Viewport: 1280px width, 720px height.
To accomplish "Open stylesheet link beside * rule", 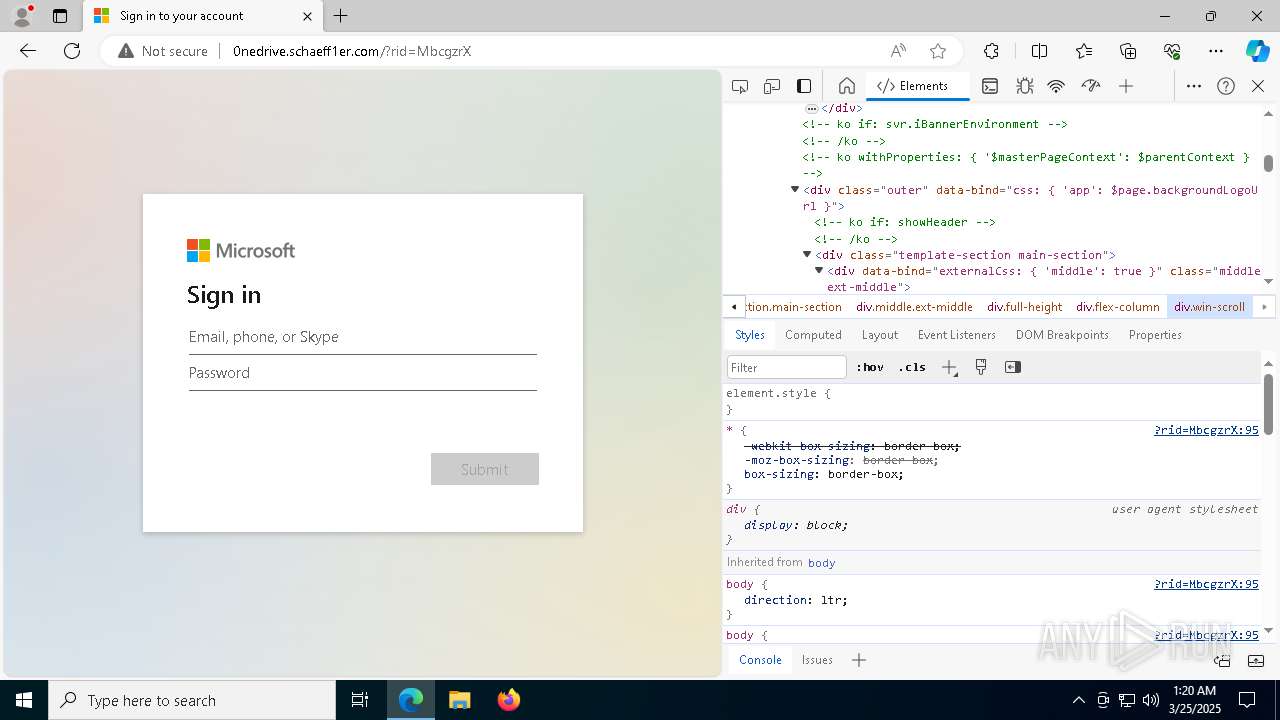I will point(1206,430).
